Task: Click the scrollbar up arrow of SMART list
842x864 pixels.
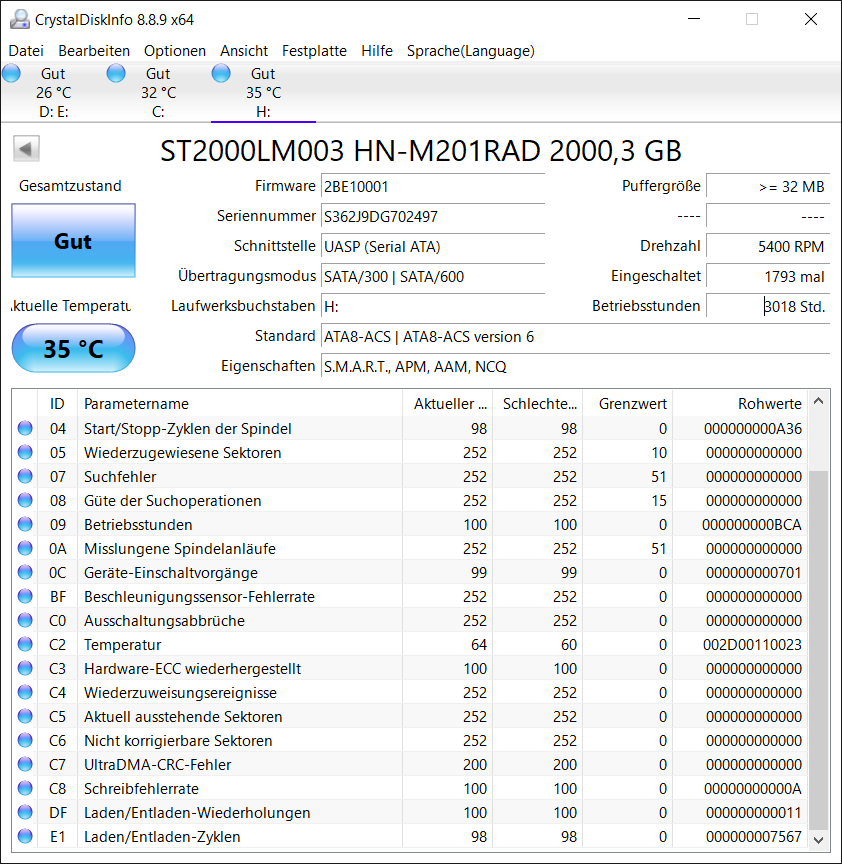Action: [818, 402]
